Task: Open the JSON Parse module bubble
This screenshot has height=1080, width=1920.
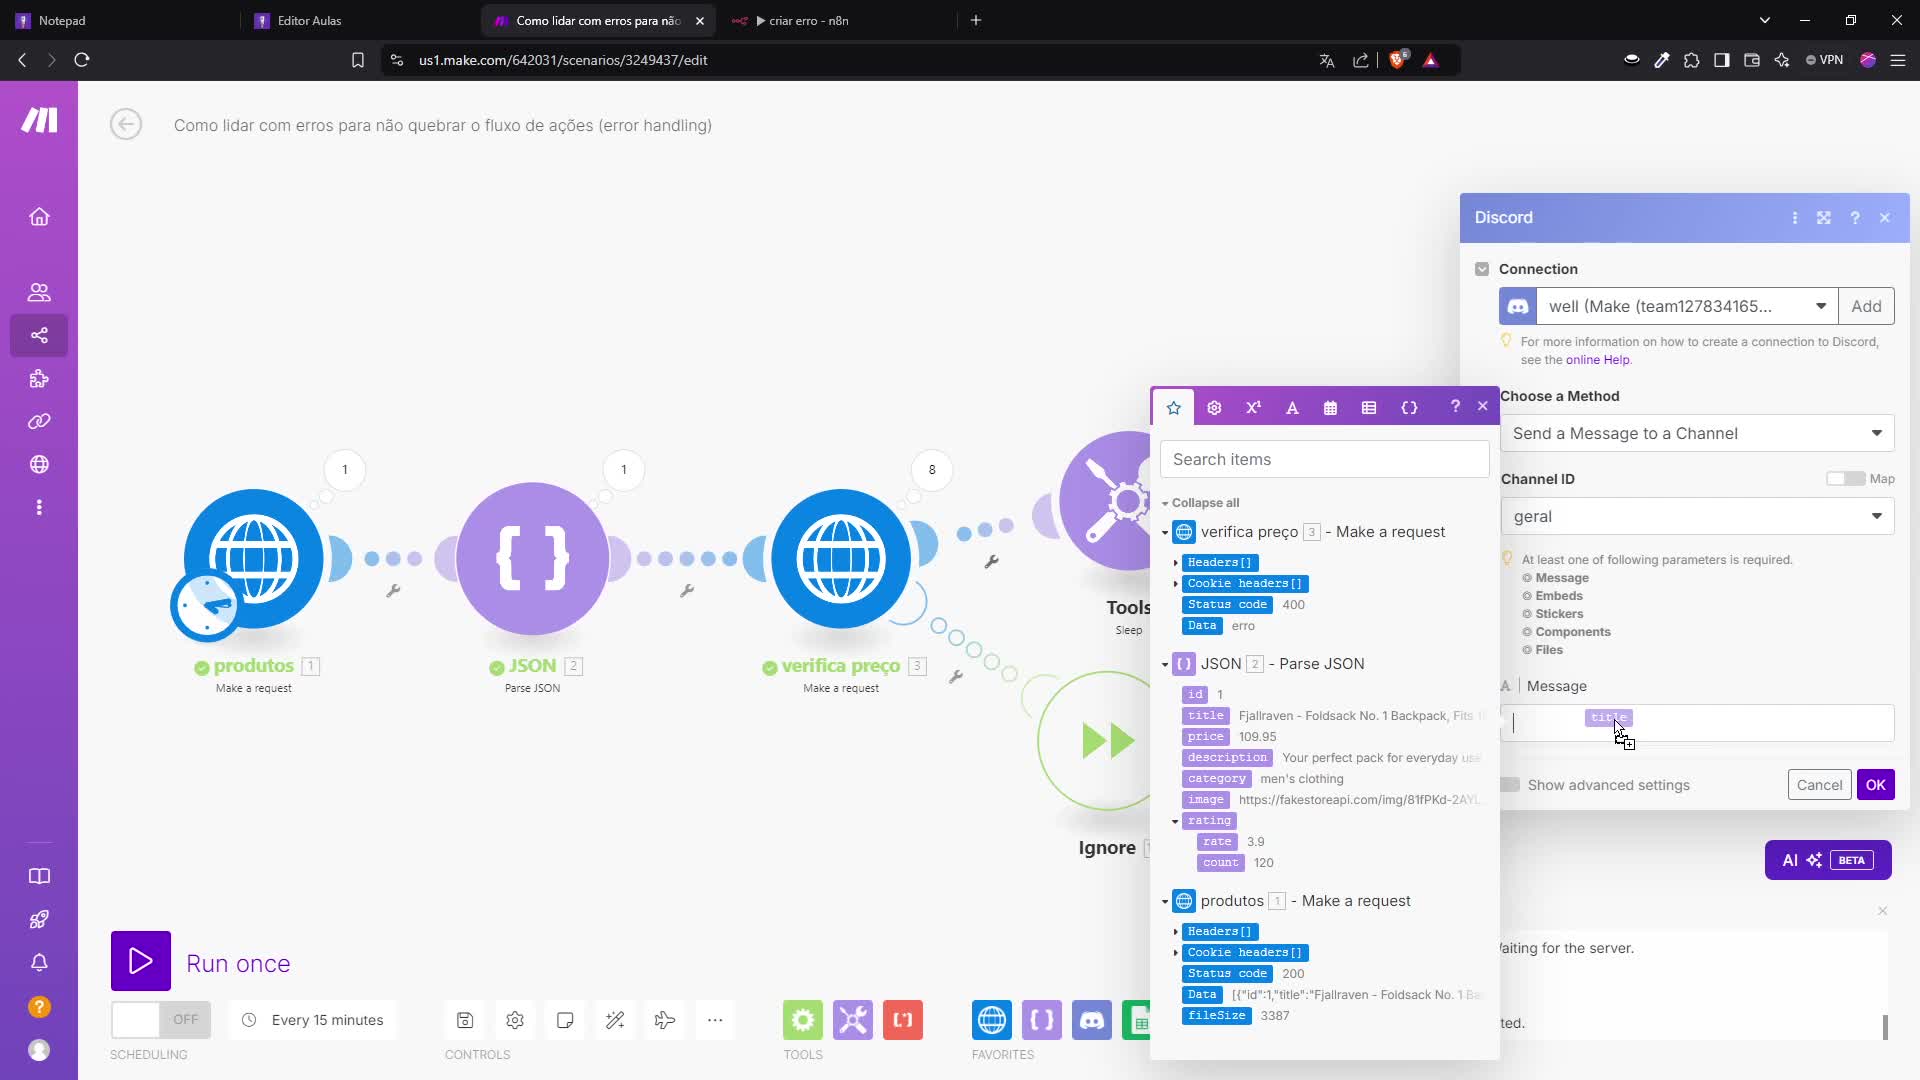Action: tap(532, 558)
